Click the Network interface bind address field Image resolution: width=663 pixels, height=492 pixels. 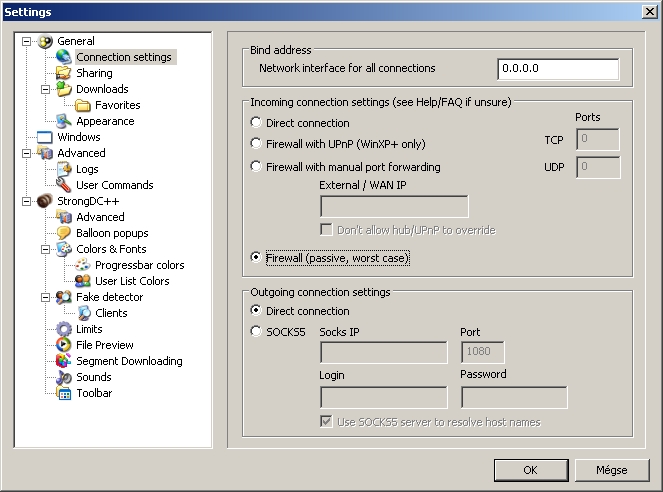557,69
